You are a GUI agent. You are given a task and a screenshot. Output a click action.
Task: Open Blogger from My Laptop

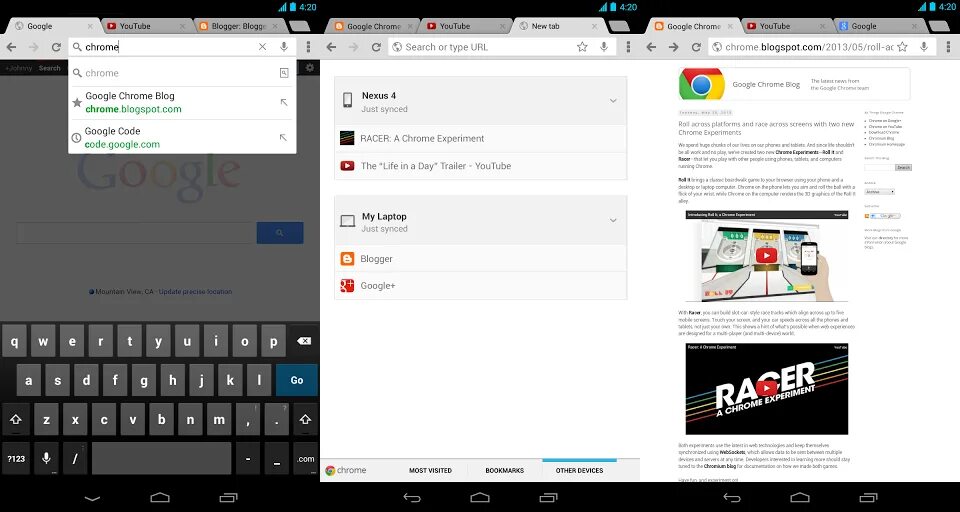coord(481,258)
